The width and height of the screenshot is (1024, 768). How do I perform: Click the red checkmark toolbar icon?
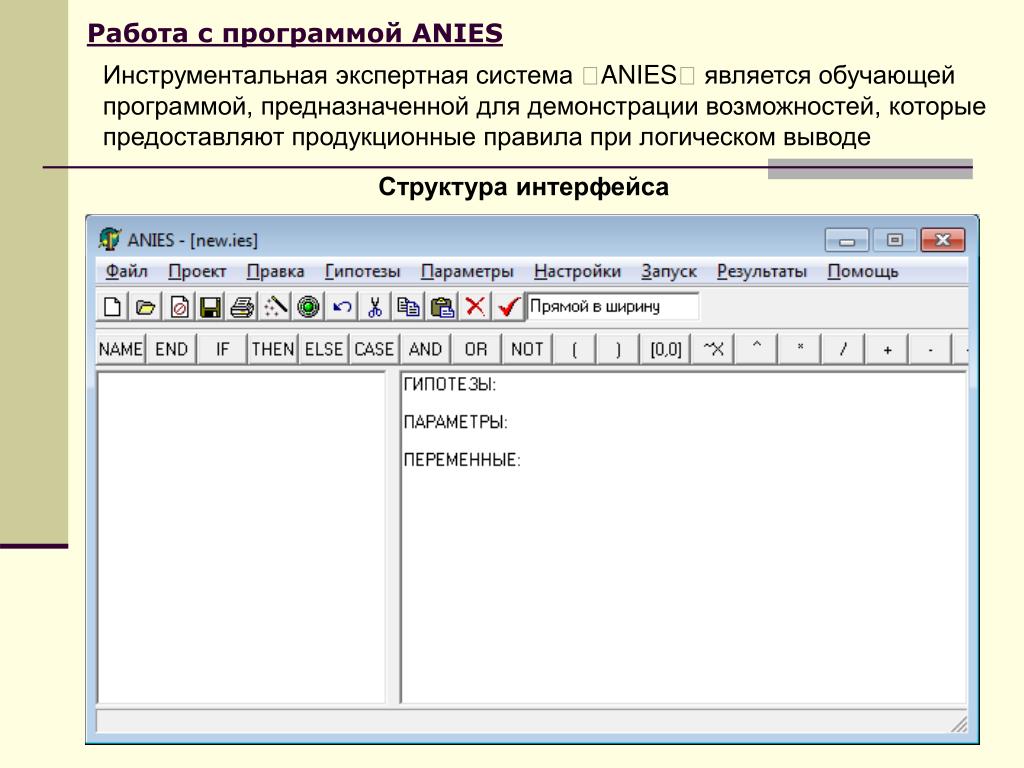(509, 306)
